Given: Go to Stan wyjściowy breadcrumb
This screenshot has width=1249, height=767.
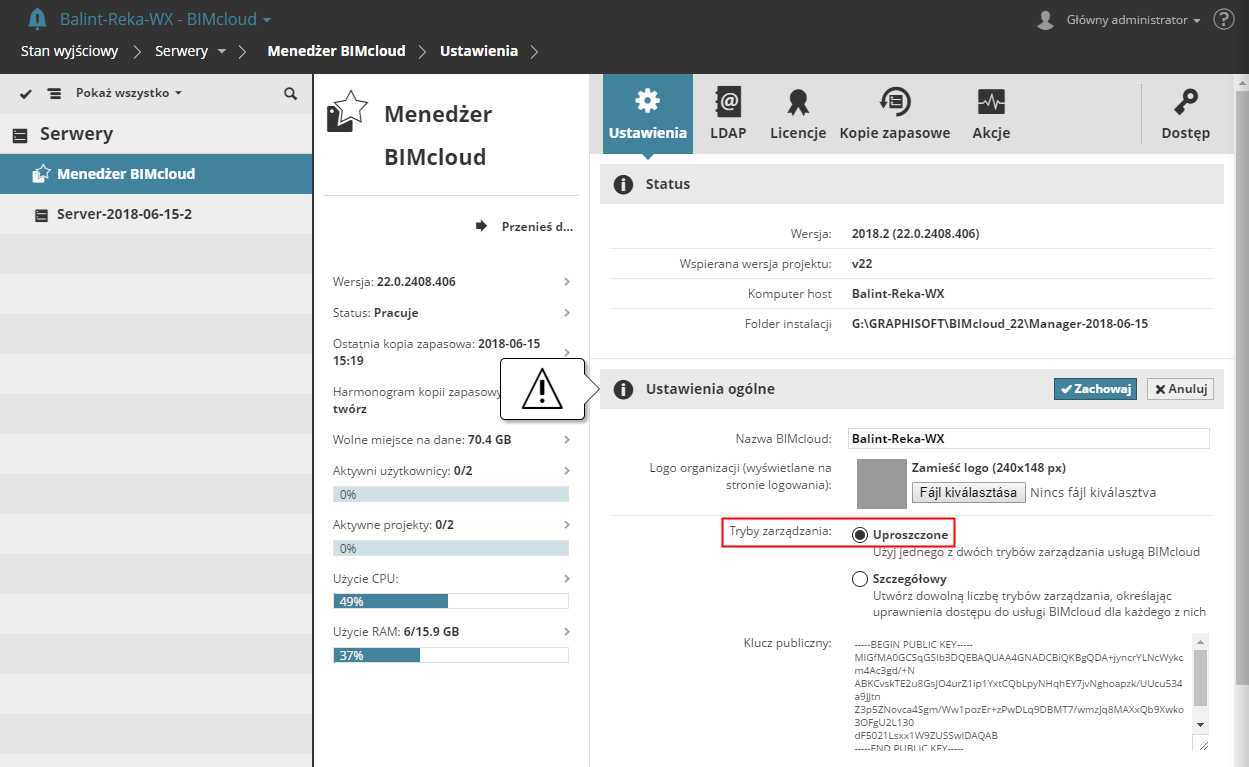Looking at the screenshot, I should coord(70,51).
